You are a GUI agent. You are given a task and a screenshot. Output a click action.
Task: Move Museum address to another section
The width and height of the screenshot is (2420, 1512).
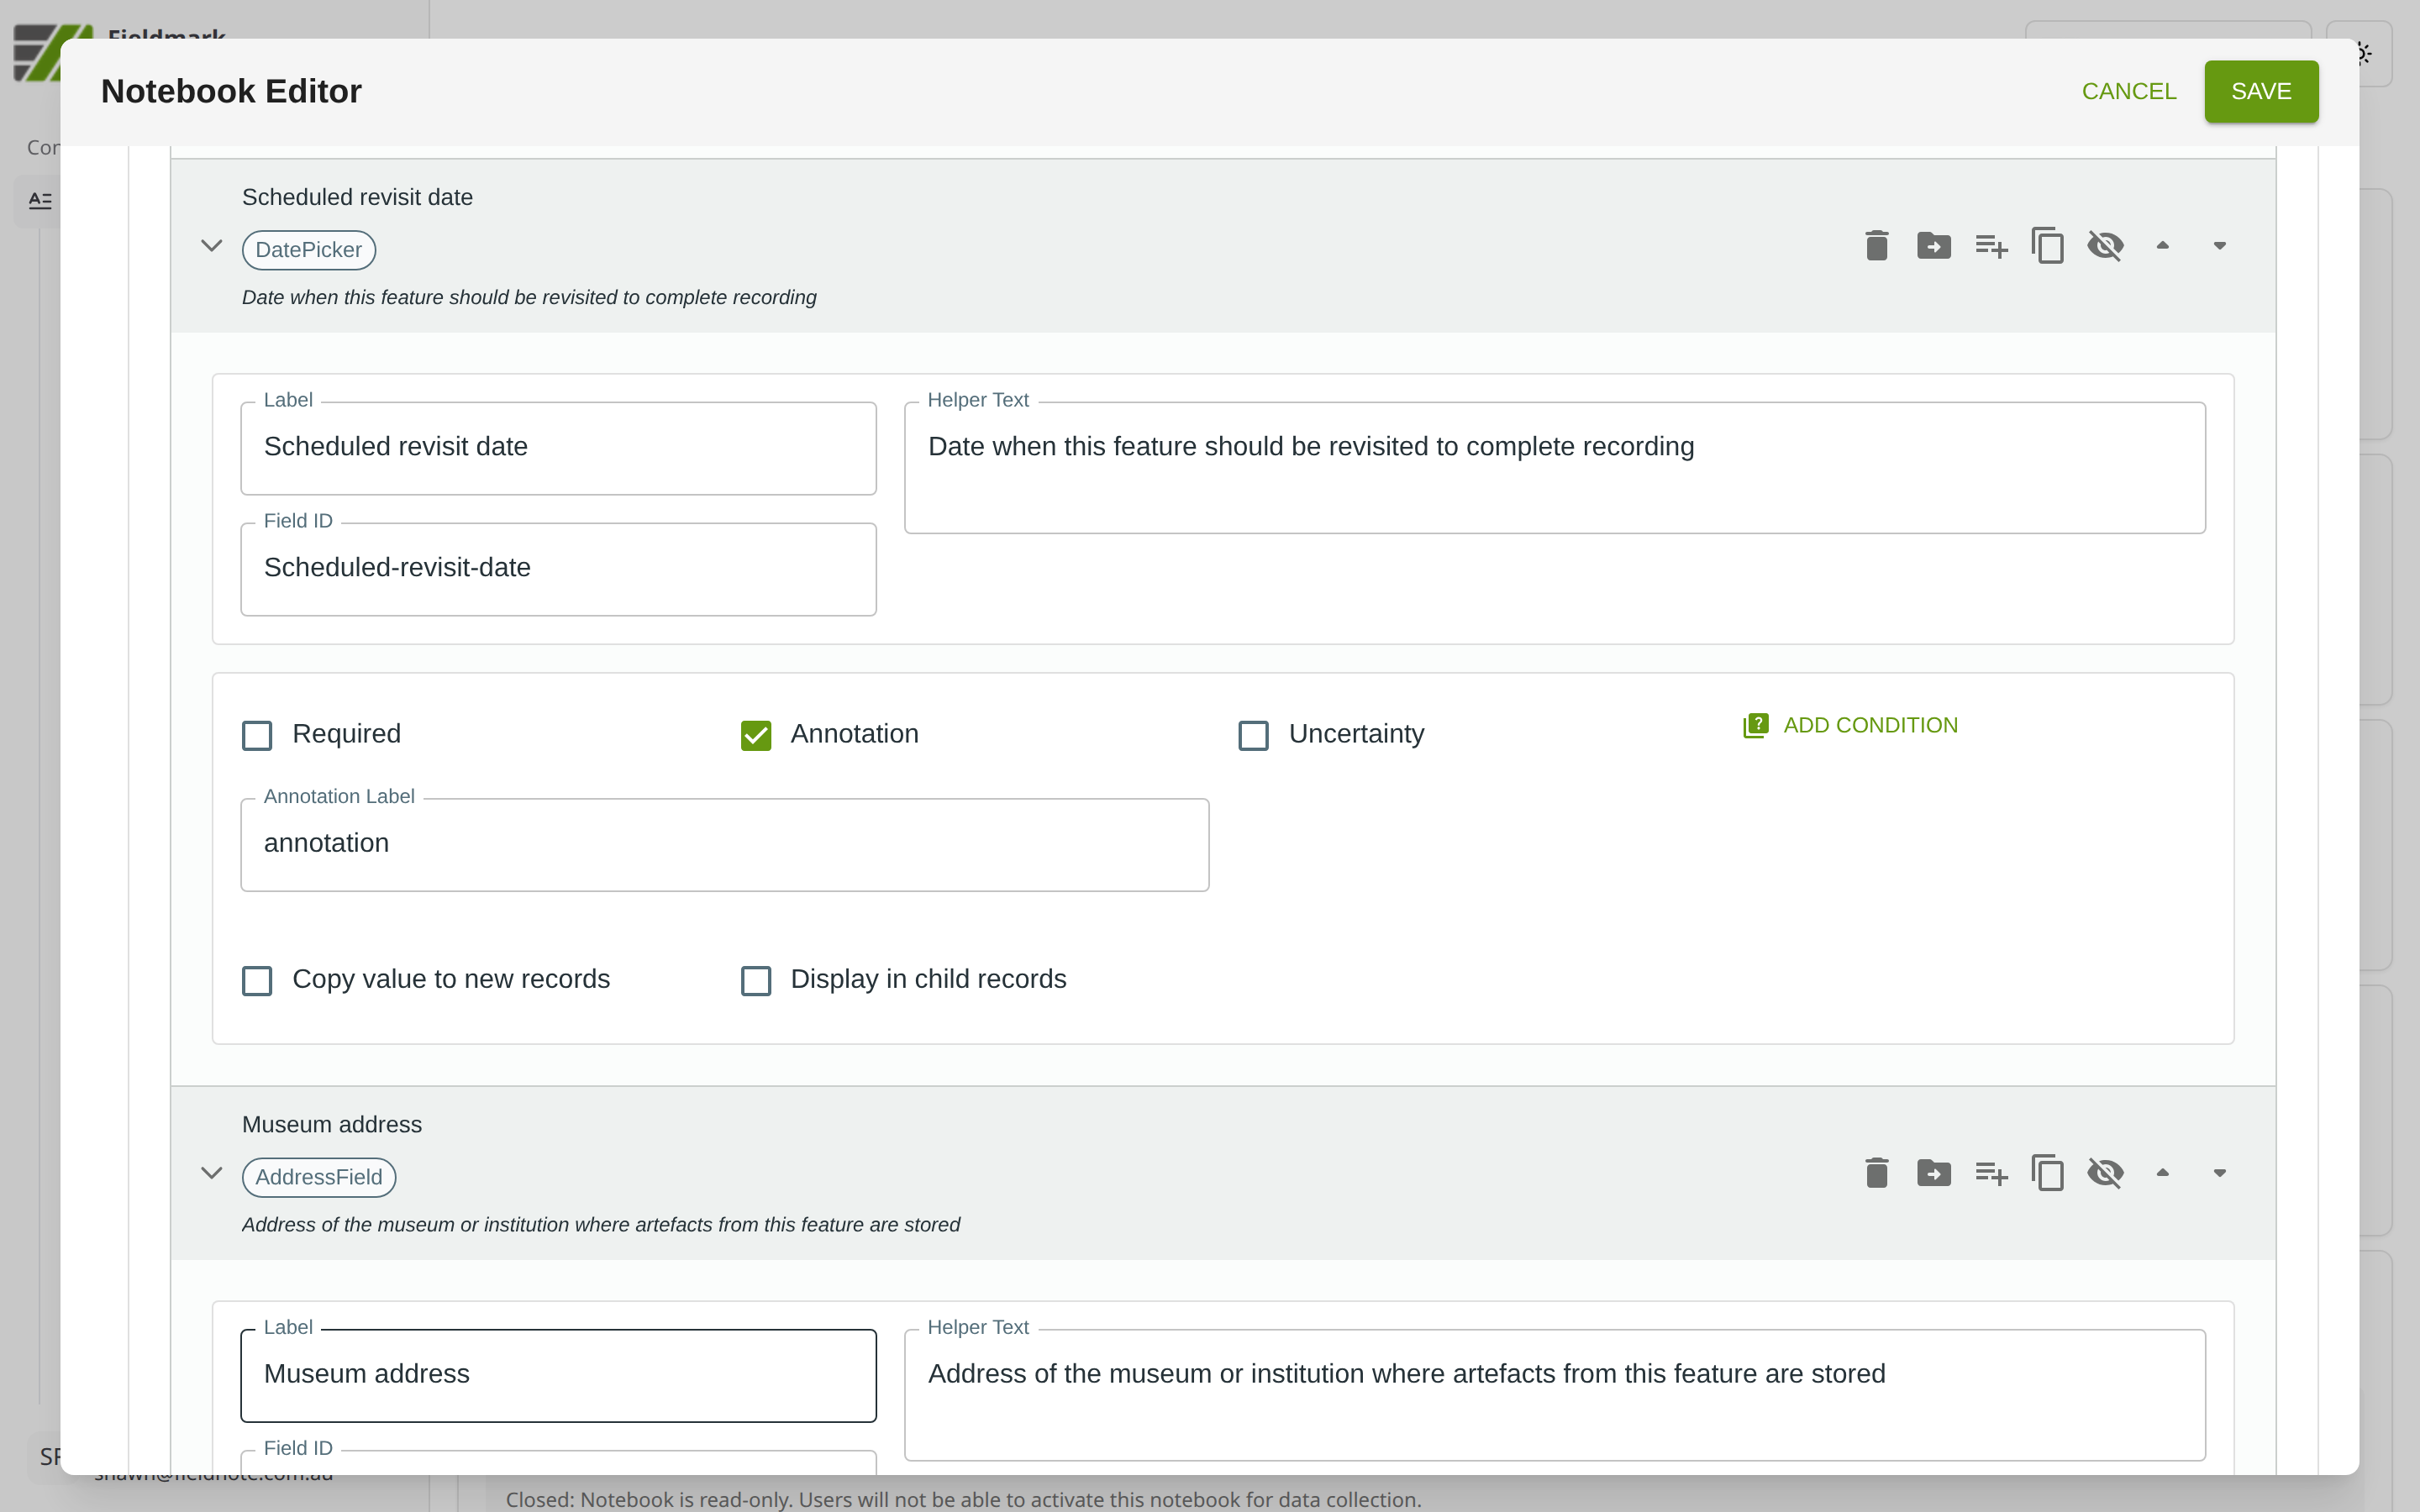[1933, 1172]
